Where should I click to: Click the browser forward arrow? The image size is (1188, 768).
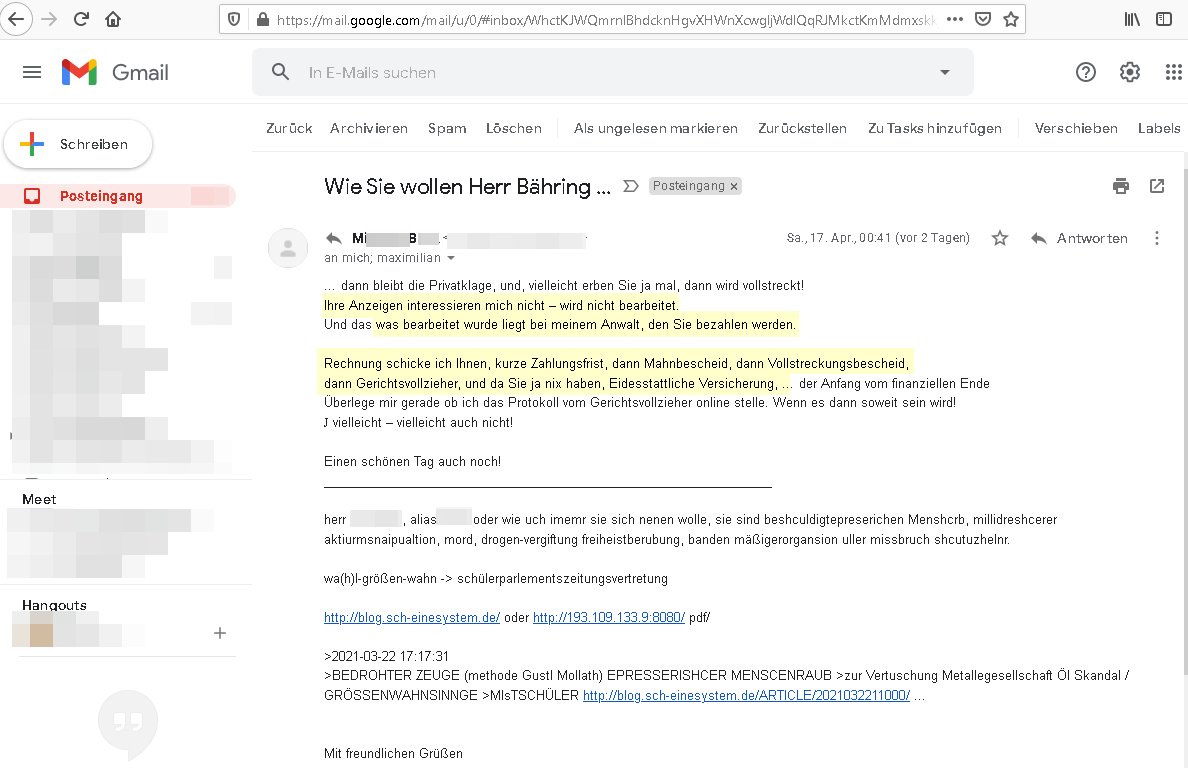point(49,20)
